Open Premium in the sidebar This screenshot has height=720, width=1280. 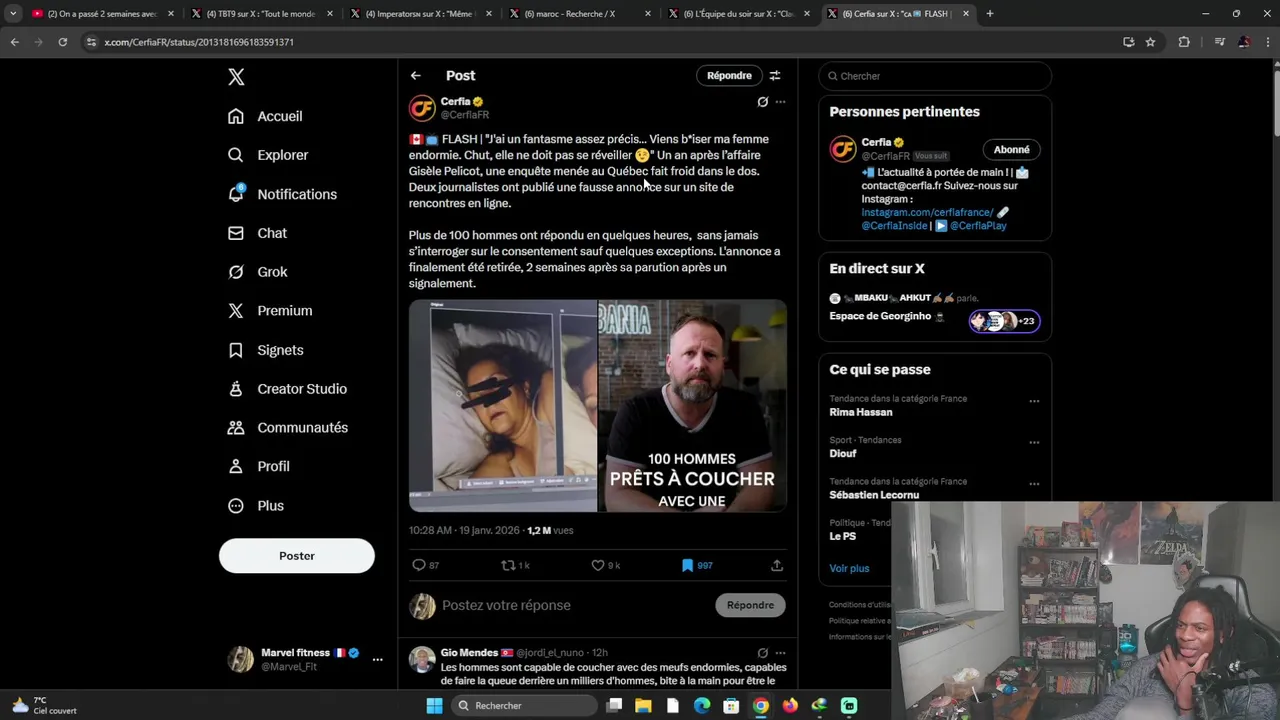pos(270,311)
